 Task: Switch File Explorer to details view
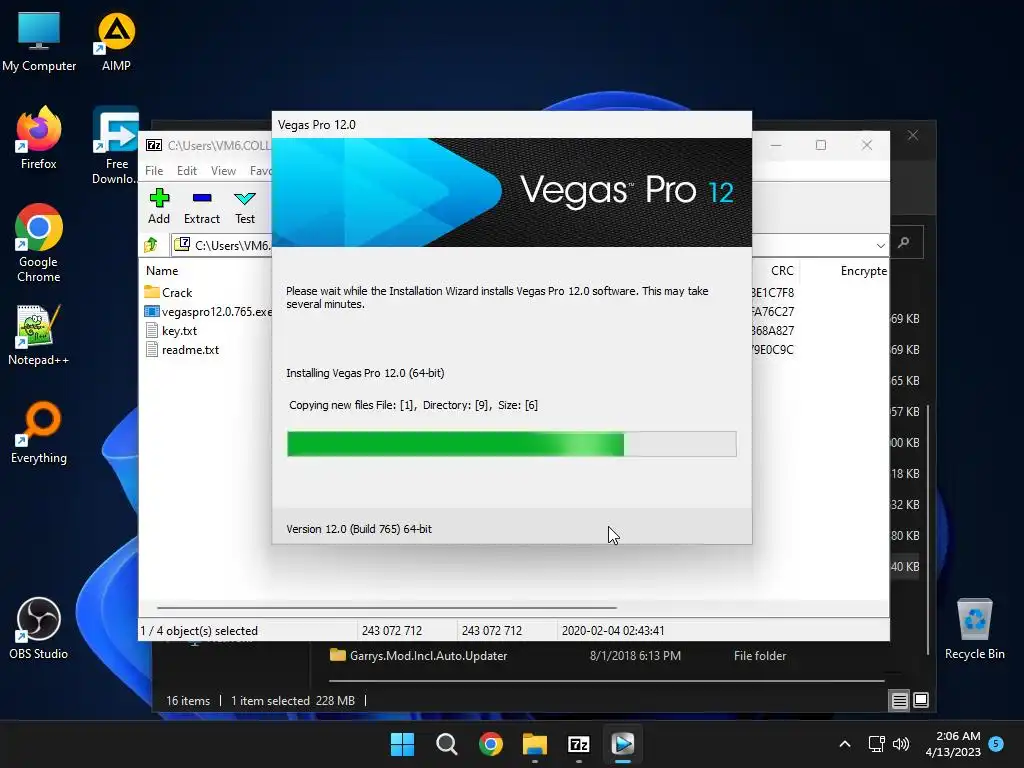pyautogui.click(x=899, y=701)
